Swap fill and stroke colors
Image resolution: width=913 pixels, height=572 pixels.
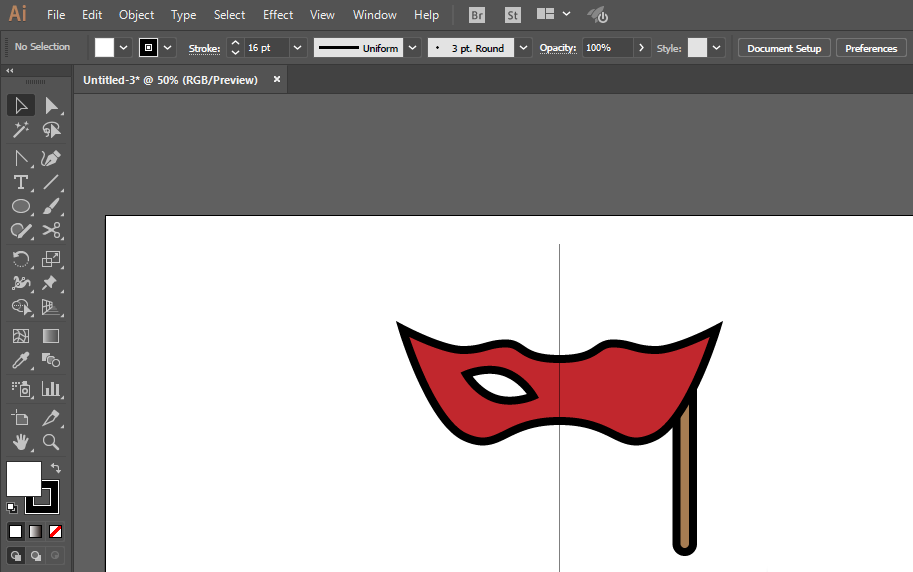click(x=56, y=467)
